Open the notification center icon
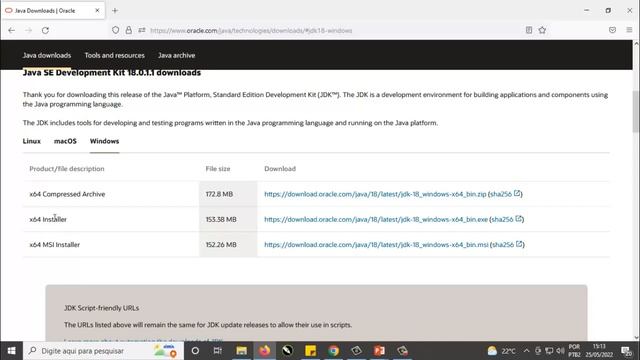 (626, 351)
